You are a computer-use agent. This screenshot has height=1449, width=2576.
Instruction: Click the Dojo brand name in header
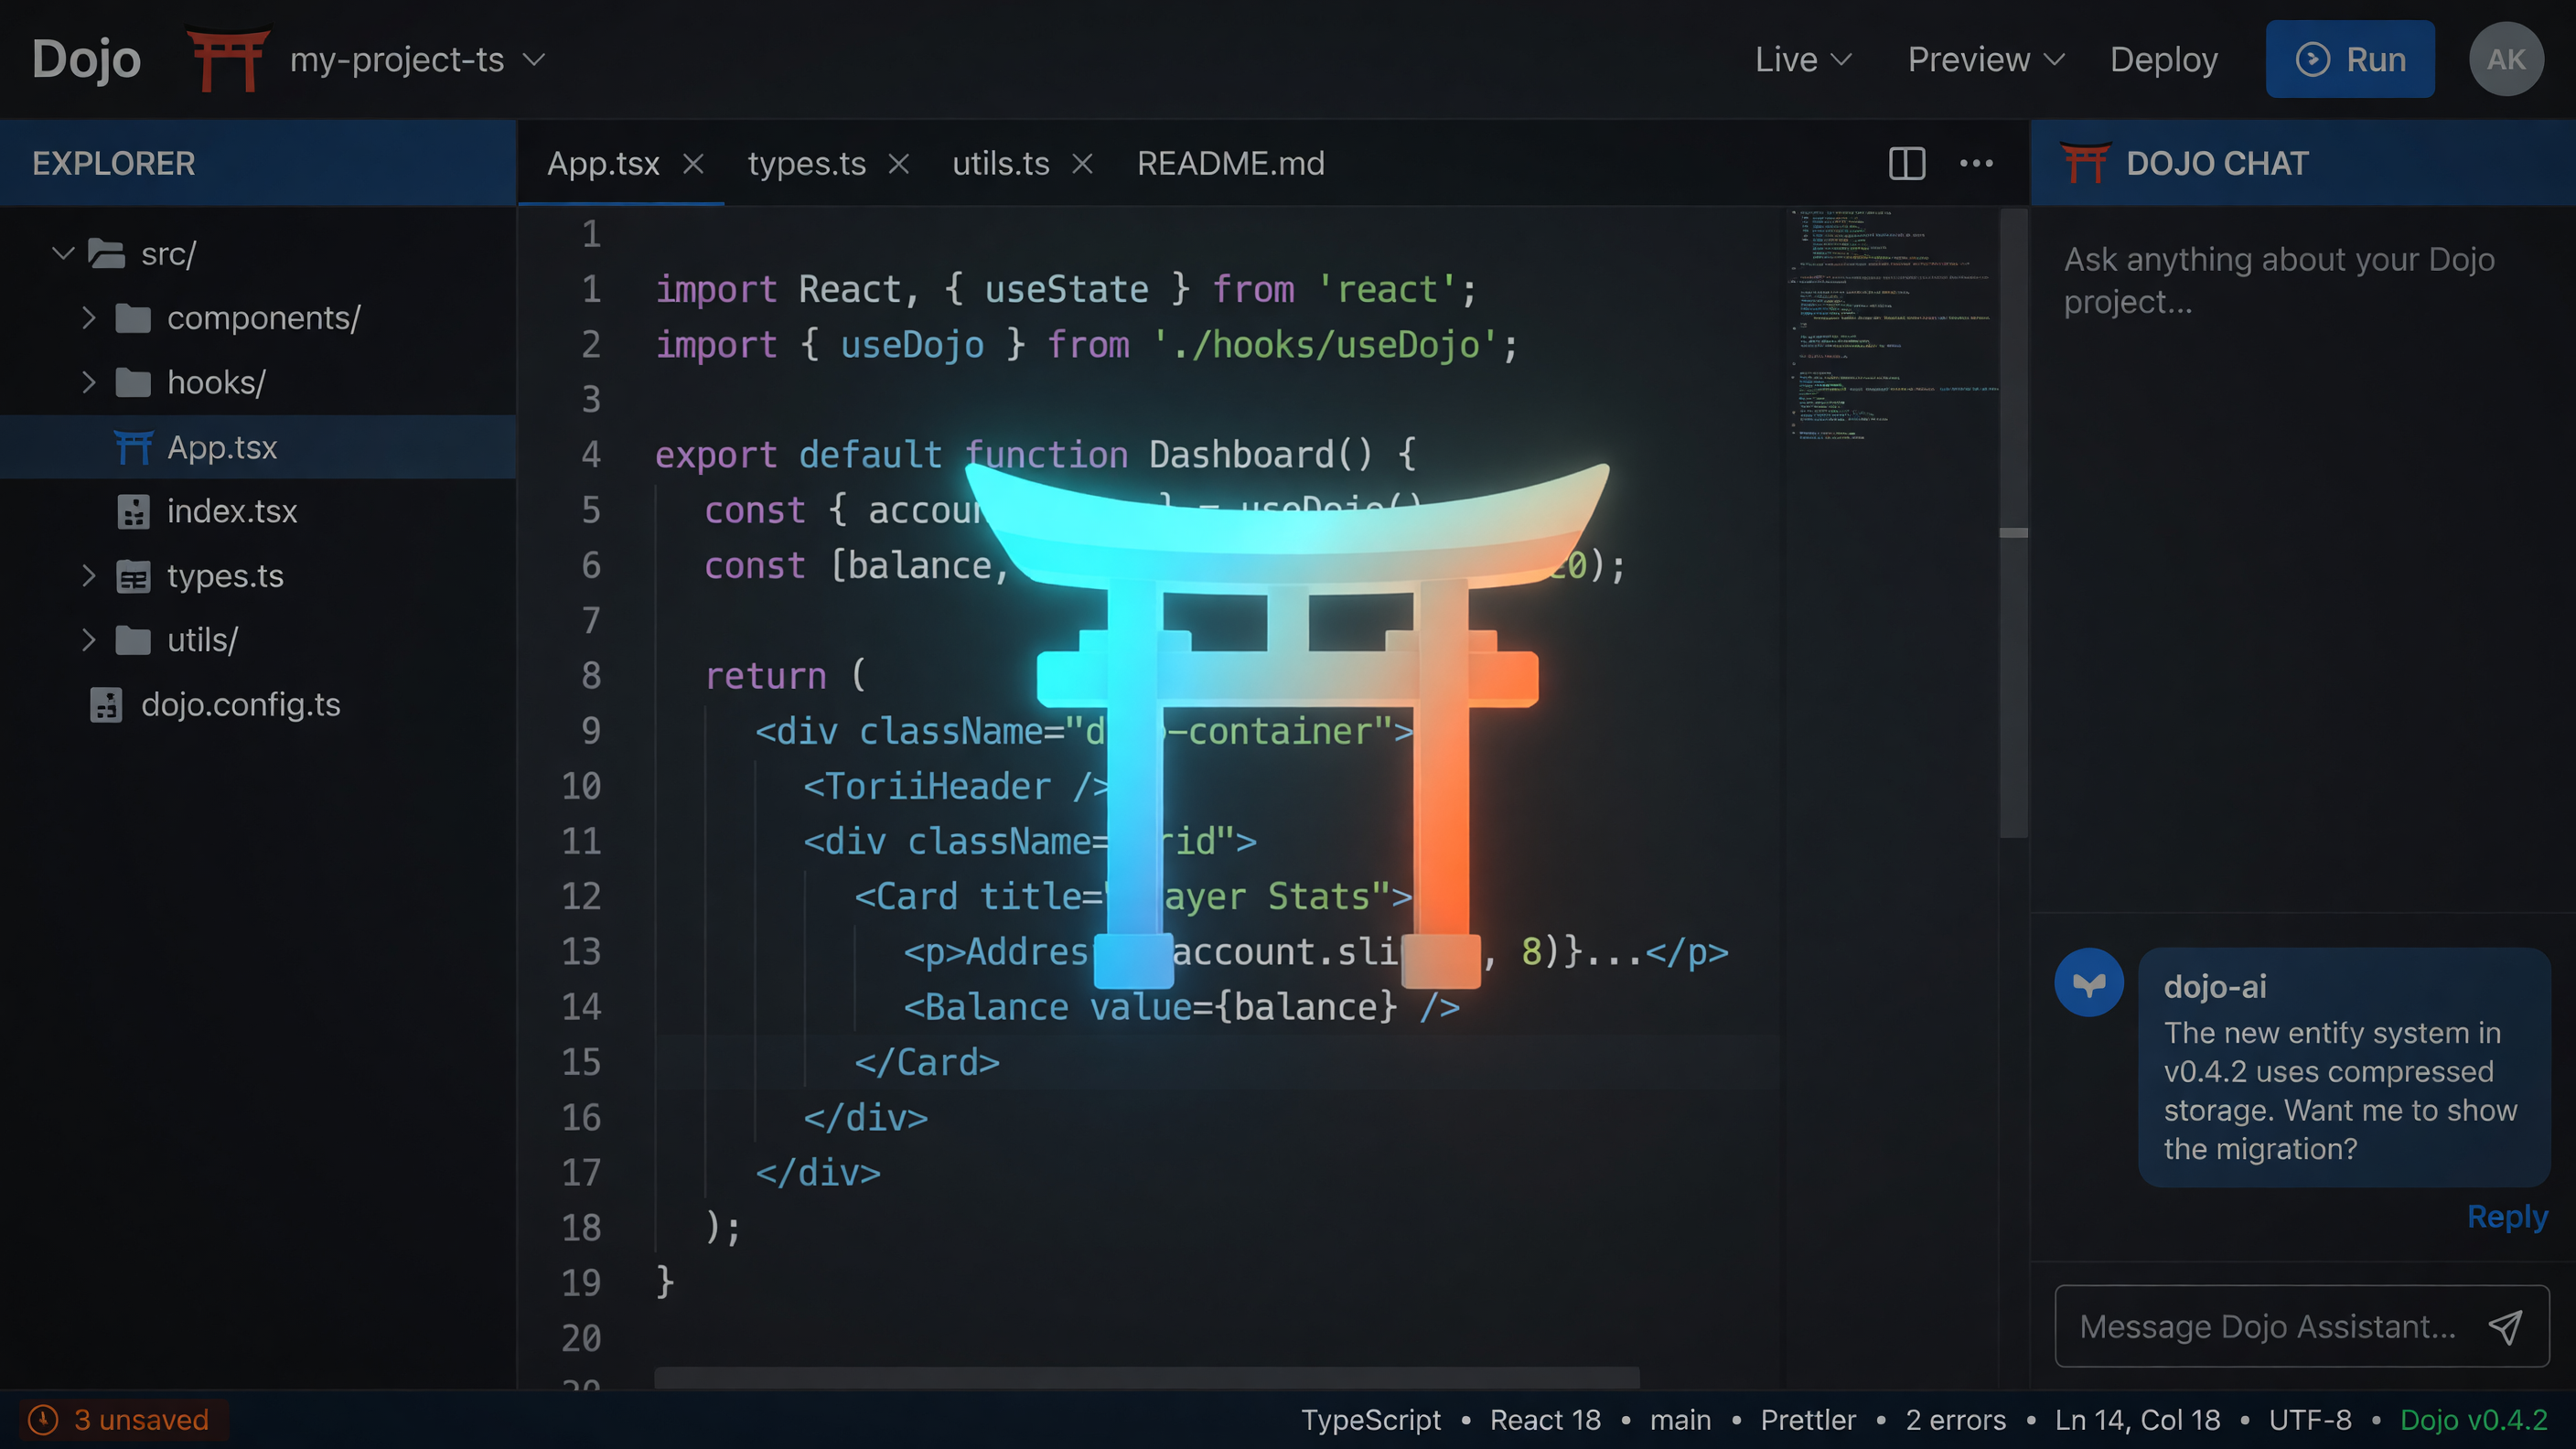[x=86, y=59]
